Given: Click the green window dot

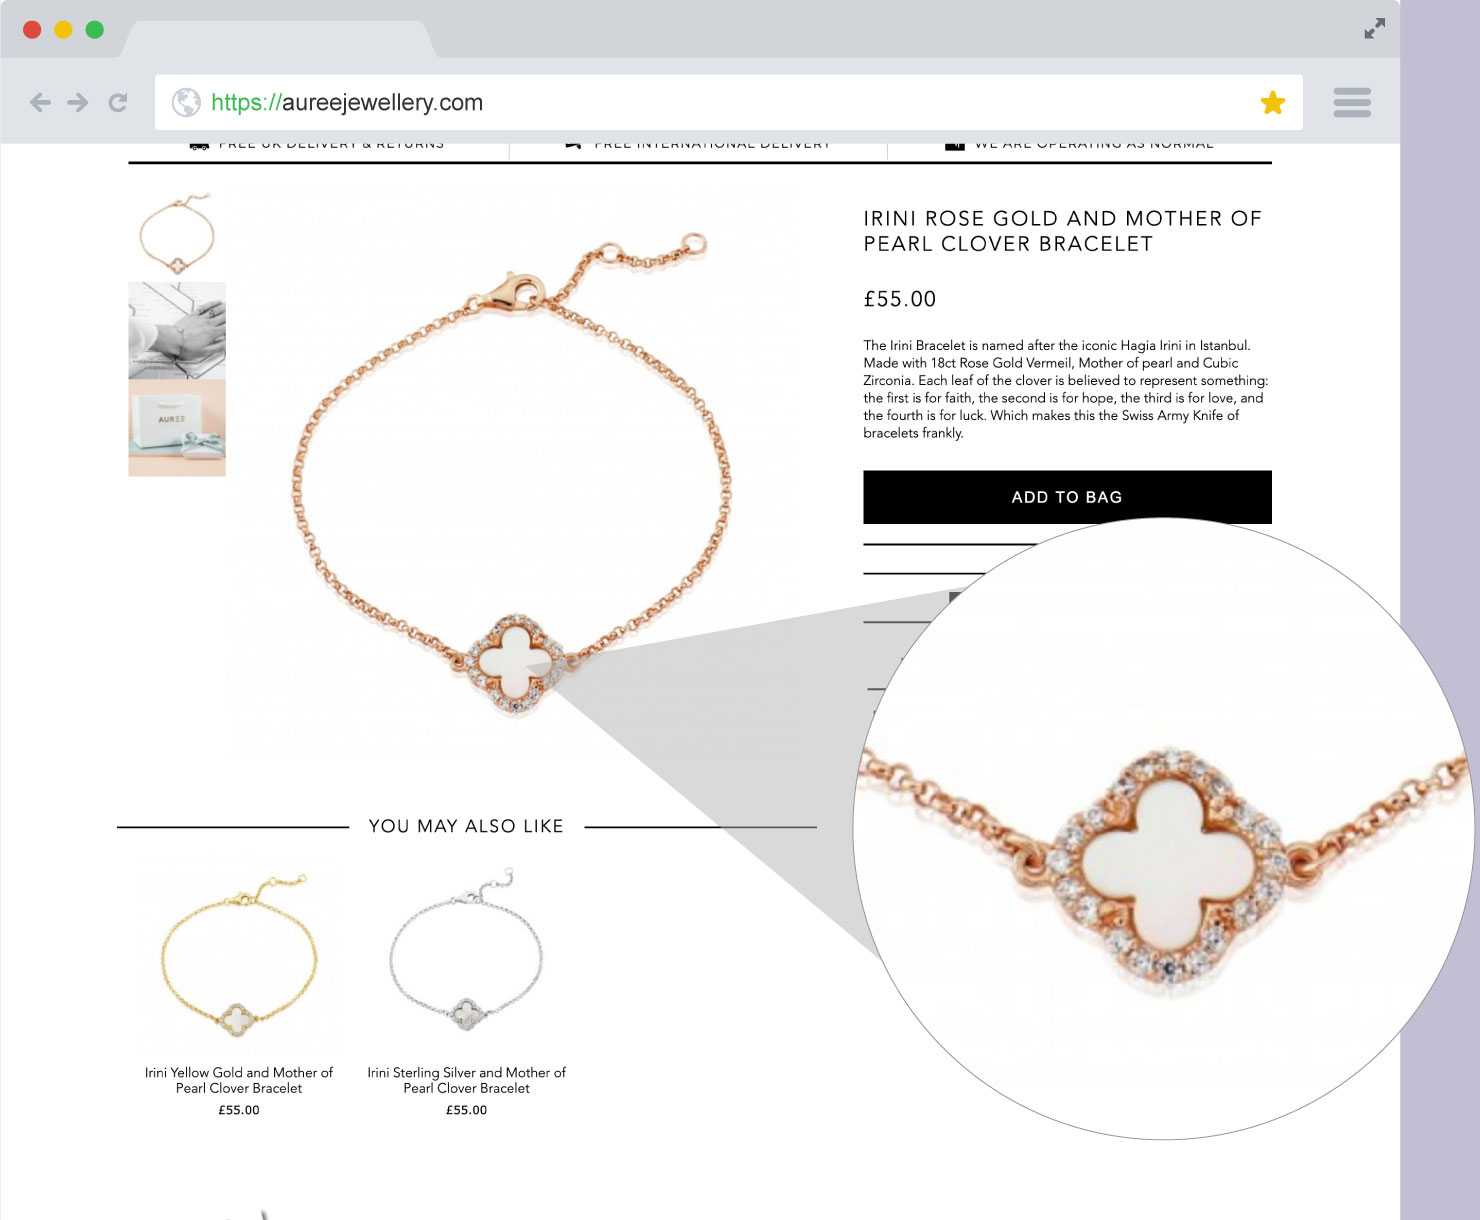Looking at the screenshot, I should click(95, 29).
